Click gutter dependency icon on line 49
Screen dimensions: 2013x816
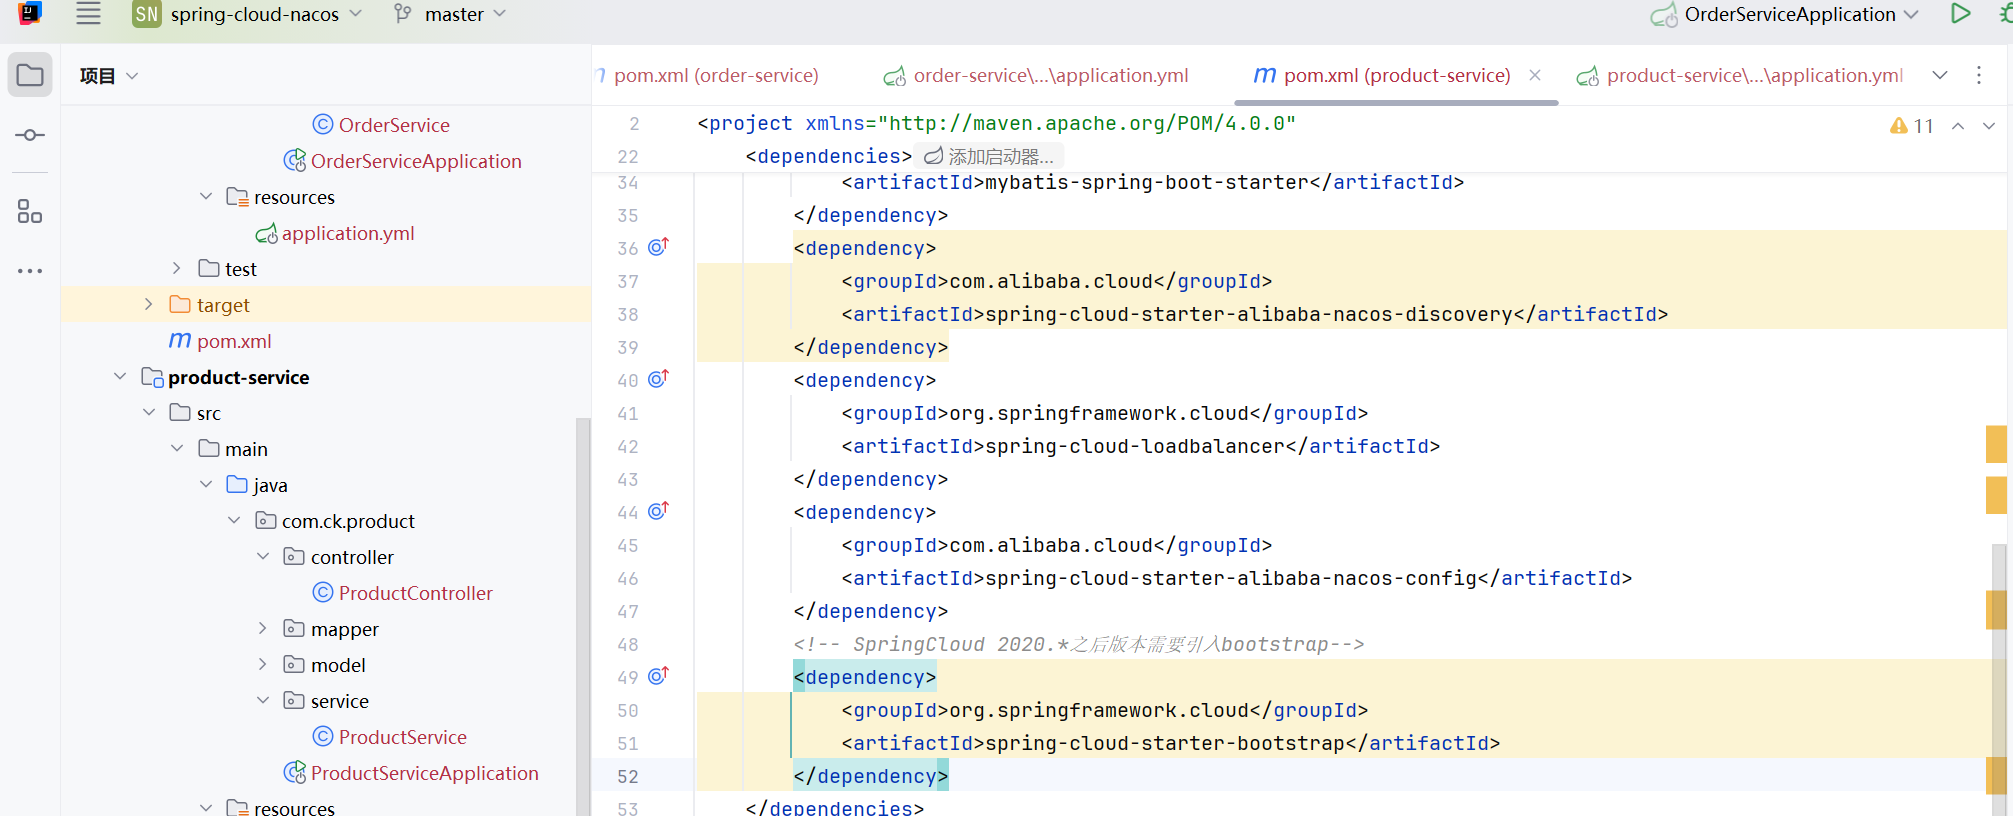click(x=658, y=676)
